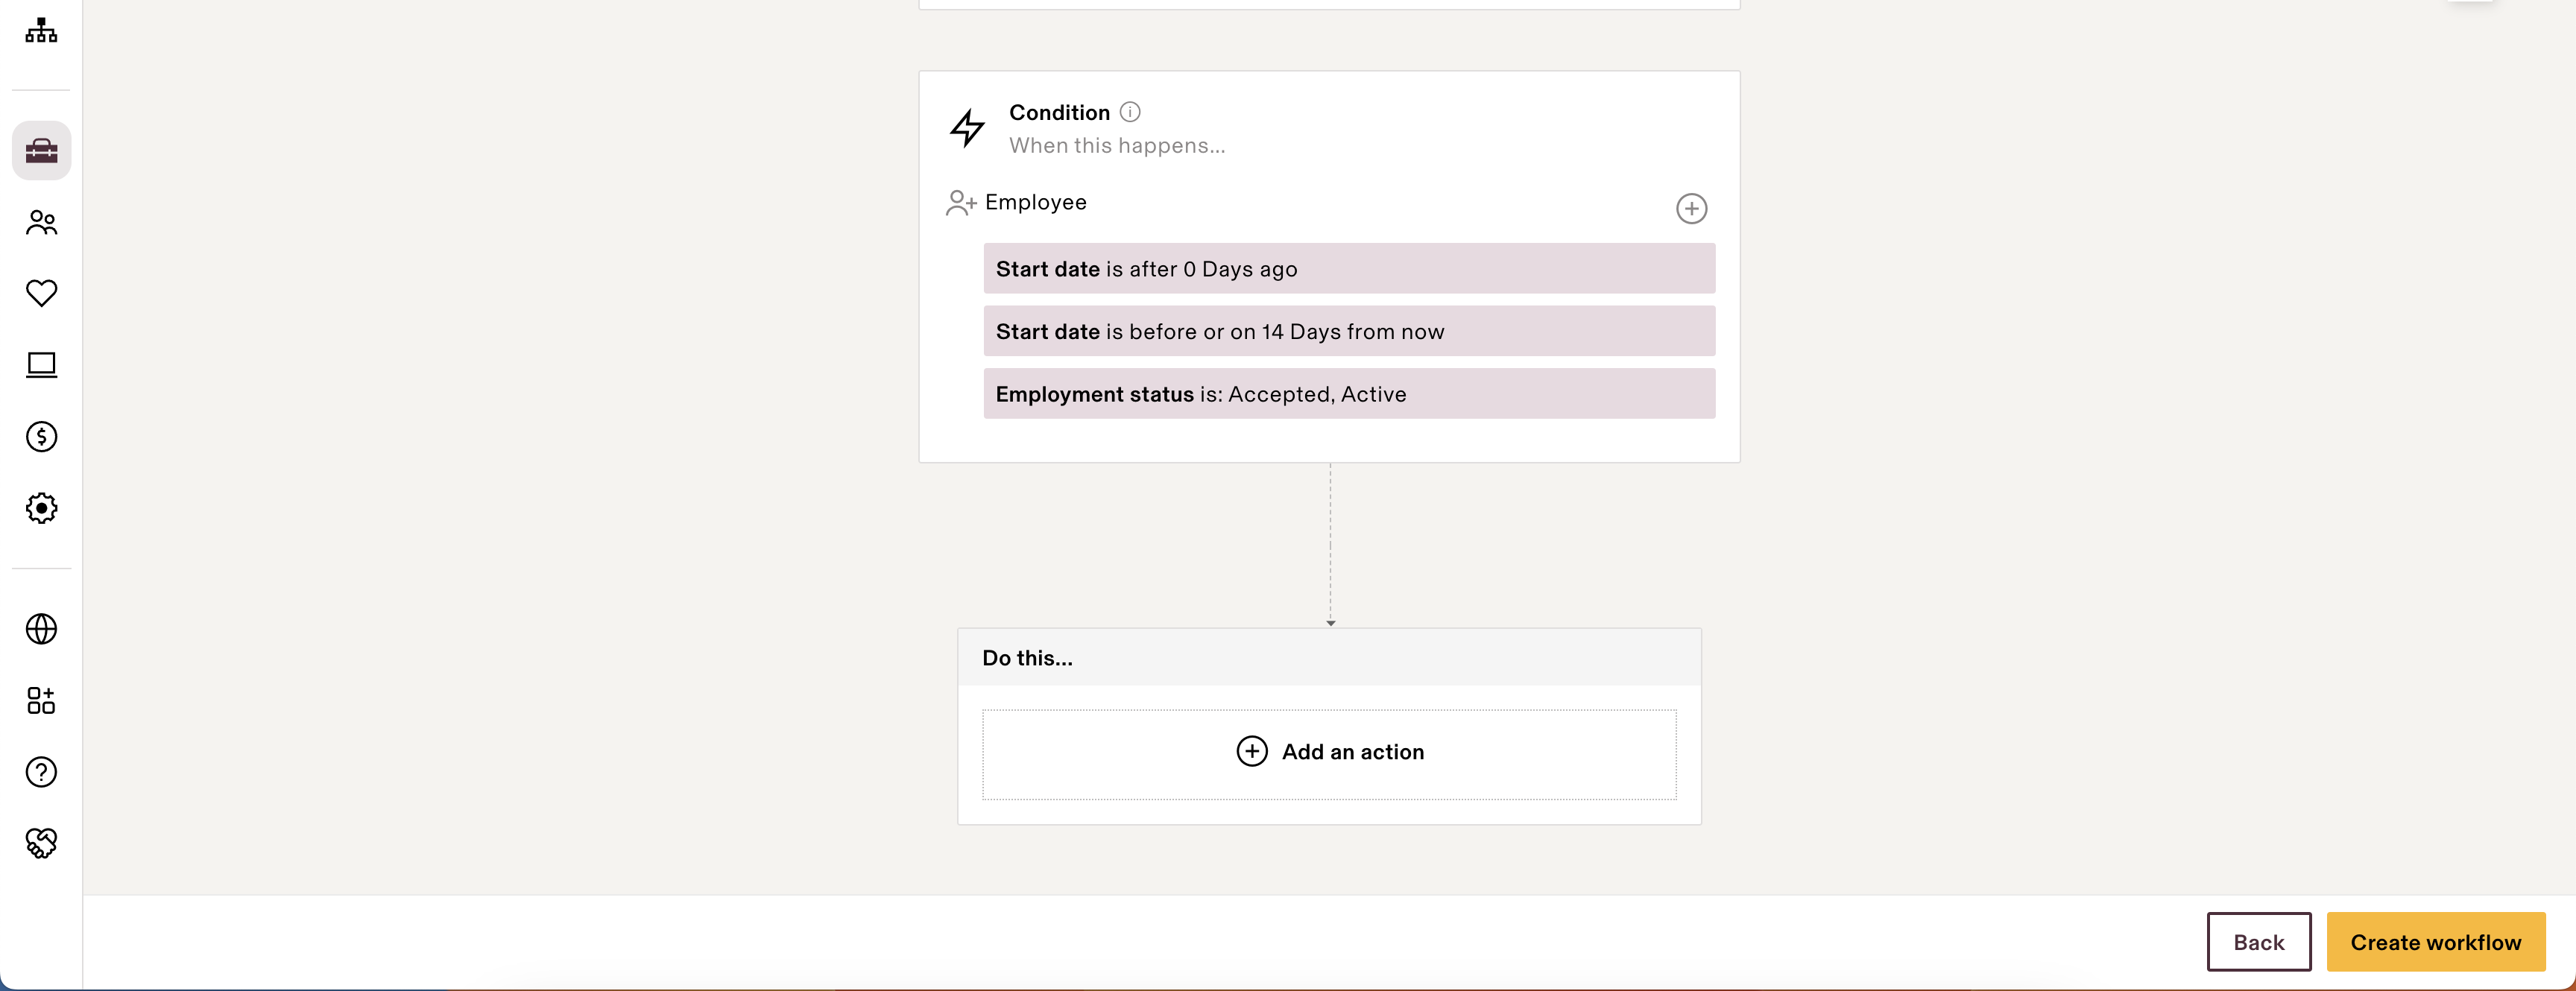Click the Back button
This screenshot has width=2576, height=991.
coord(2258,941)
